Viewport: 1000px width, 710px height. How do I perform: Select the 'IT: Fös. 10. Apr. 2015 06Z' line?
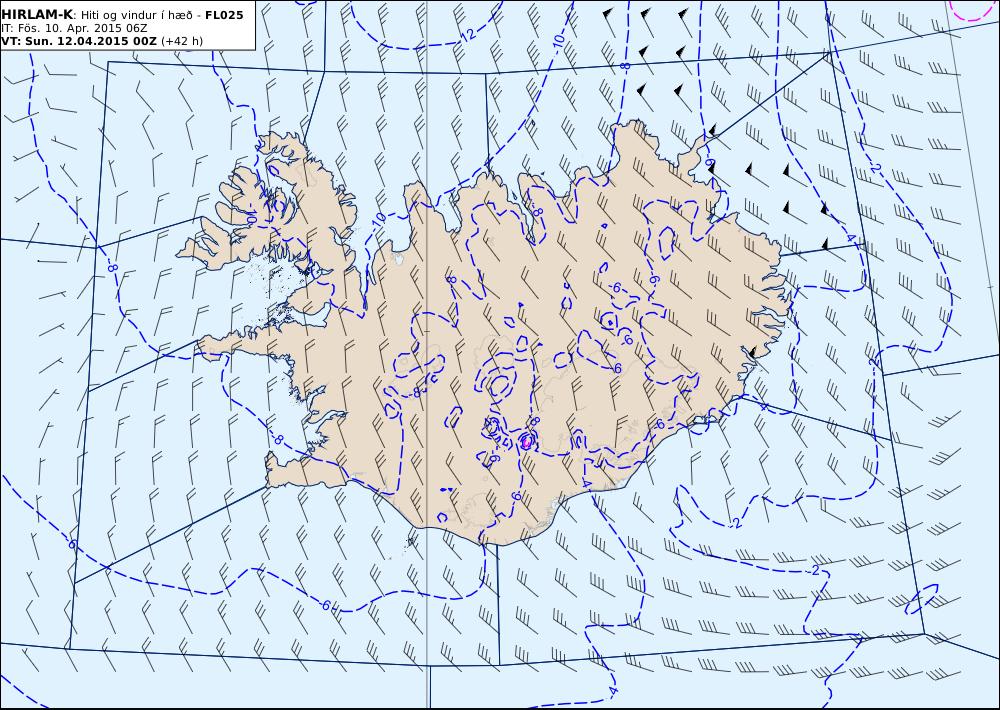[x=74, y=28]
